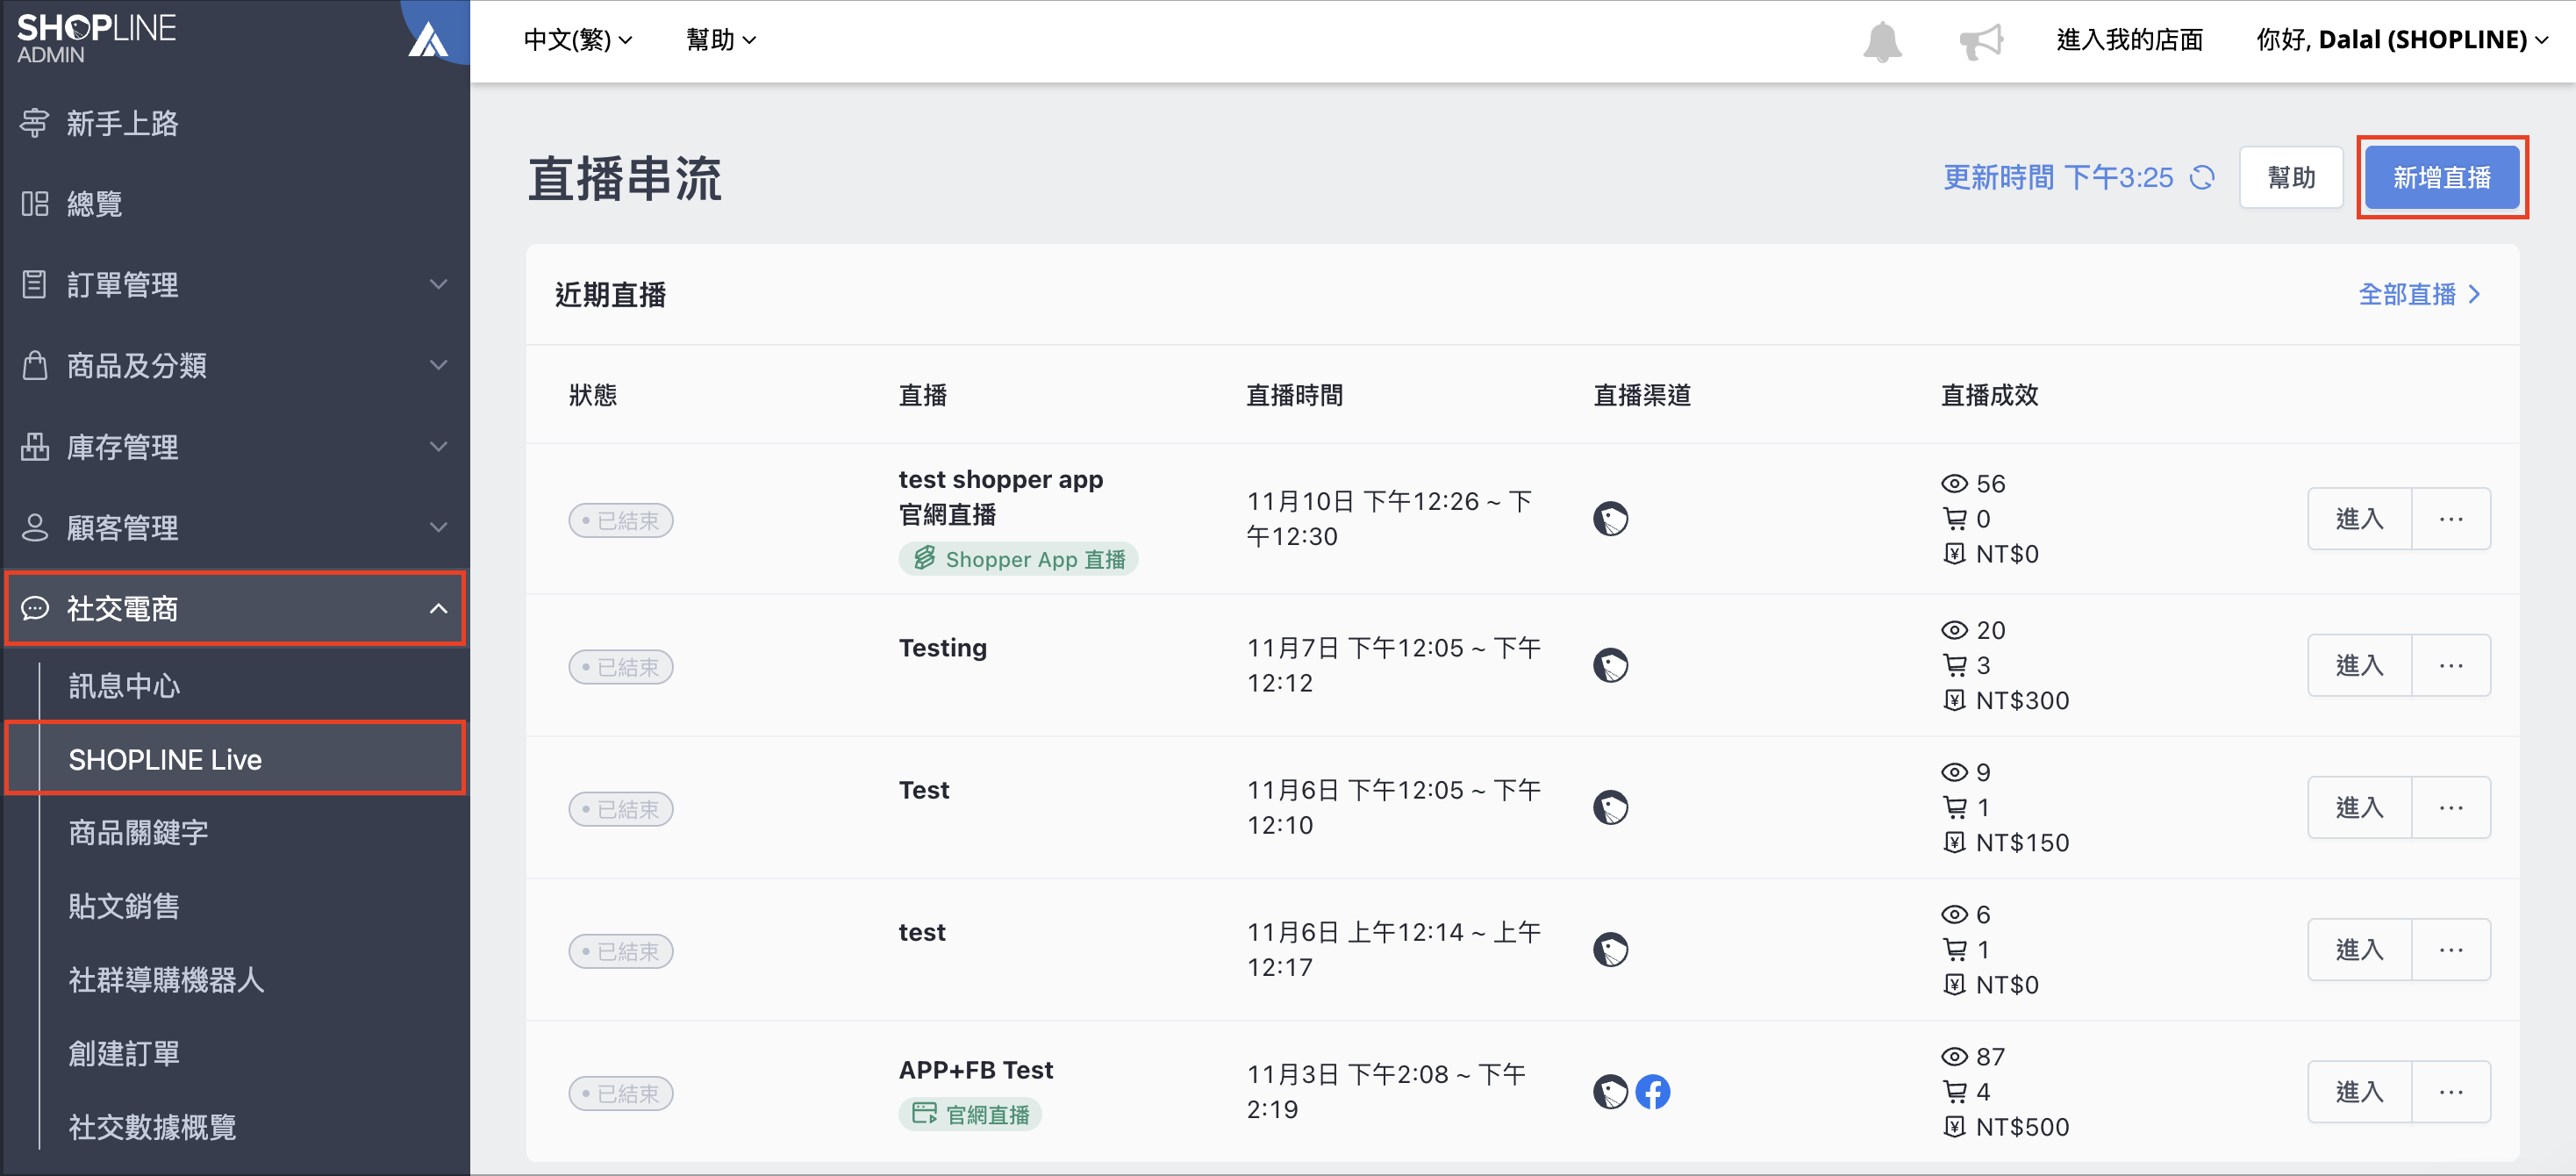Viewport: 2576px width, 1176px height.
Task: Click 進入我的店面 link
Action: [x=2129, y=40]
